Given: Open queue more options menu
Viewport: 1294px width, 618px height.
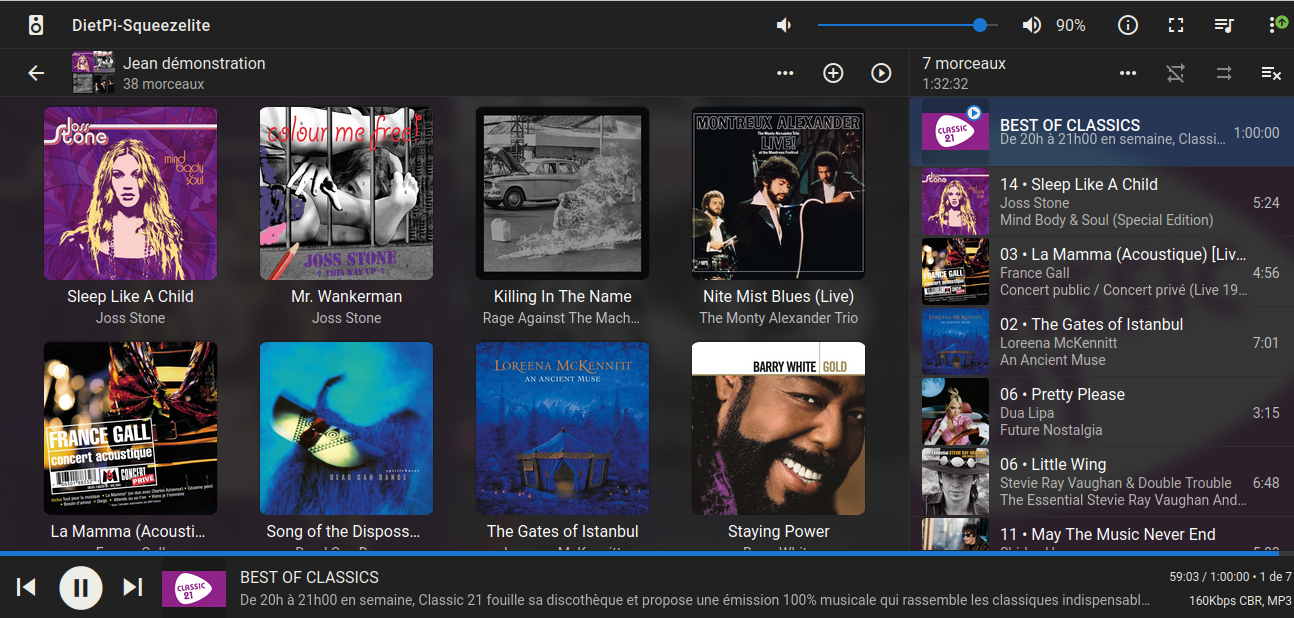Looking at the screenshot, I should (1128, 73).
